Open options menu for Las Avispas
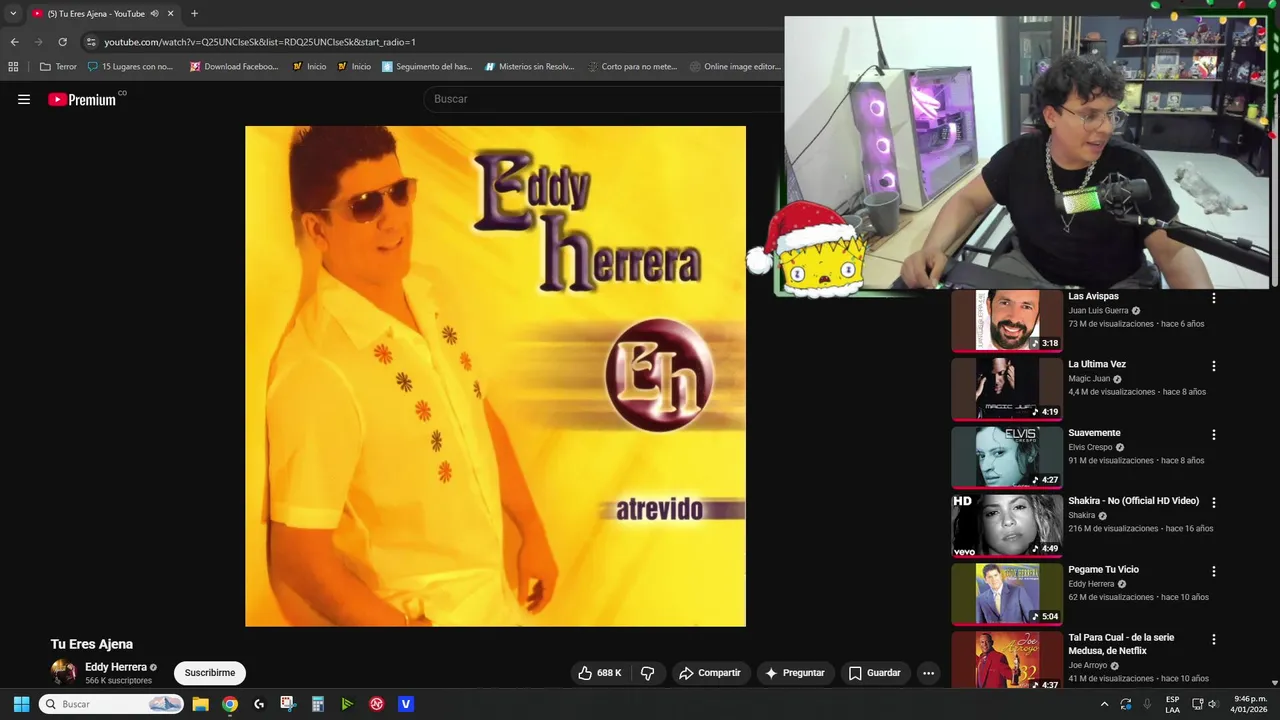The width and height of the screenshot is (1280, 720). (x=1214, y=298)
